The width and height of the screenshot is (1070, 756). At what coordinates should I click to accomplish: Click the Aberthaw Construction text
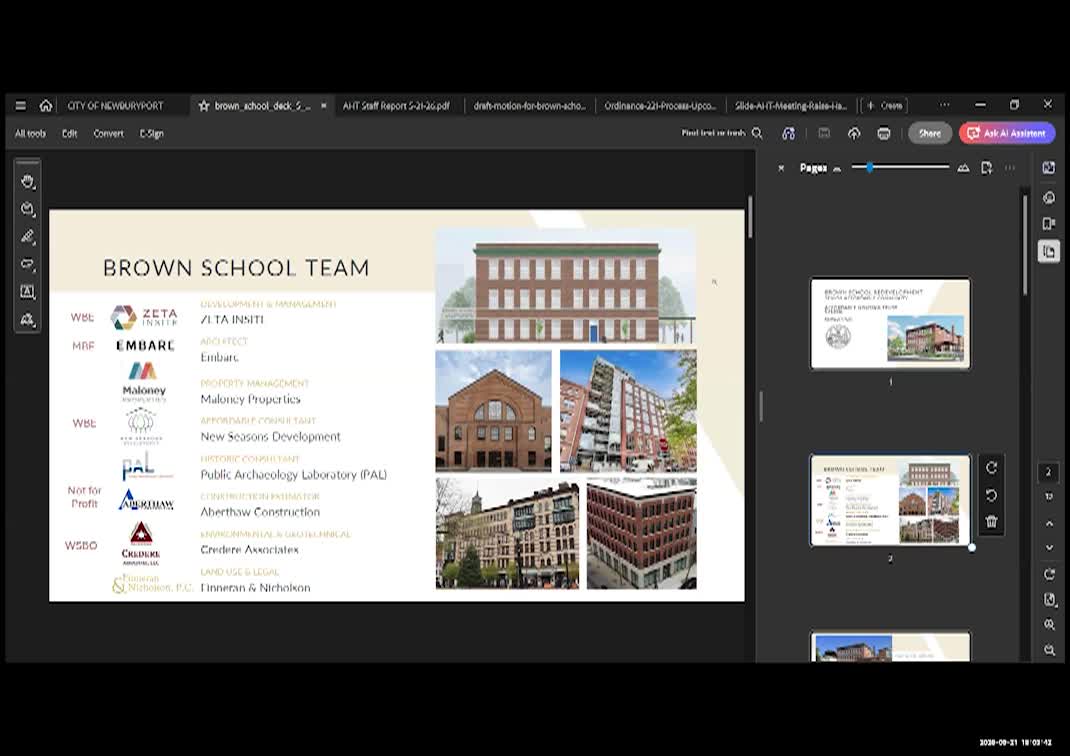point(260,512)
